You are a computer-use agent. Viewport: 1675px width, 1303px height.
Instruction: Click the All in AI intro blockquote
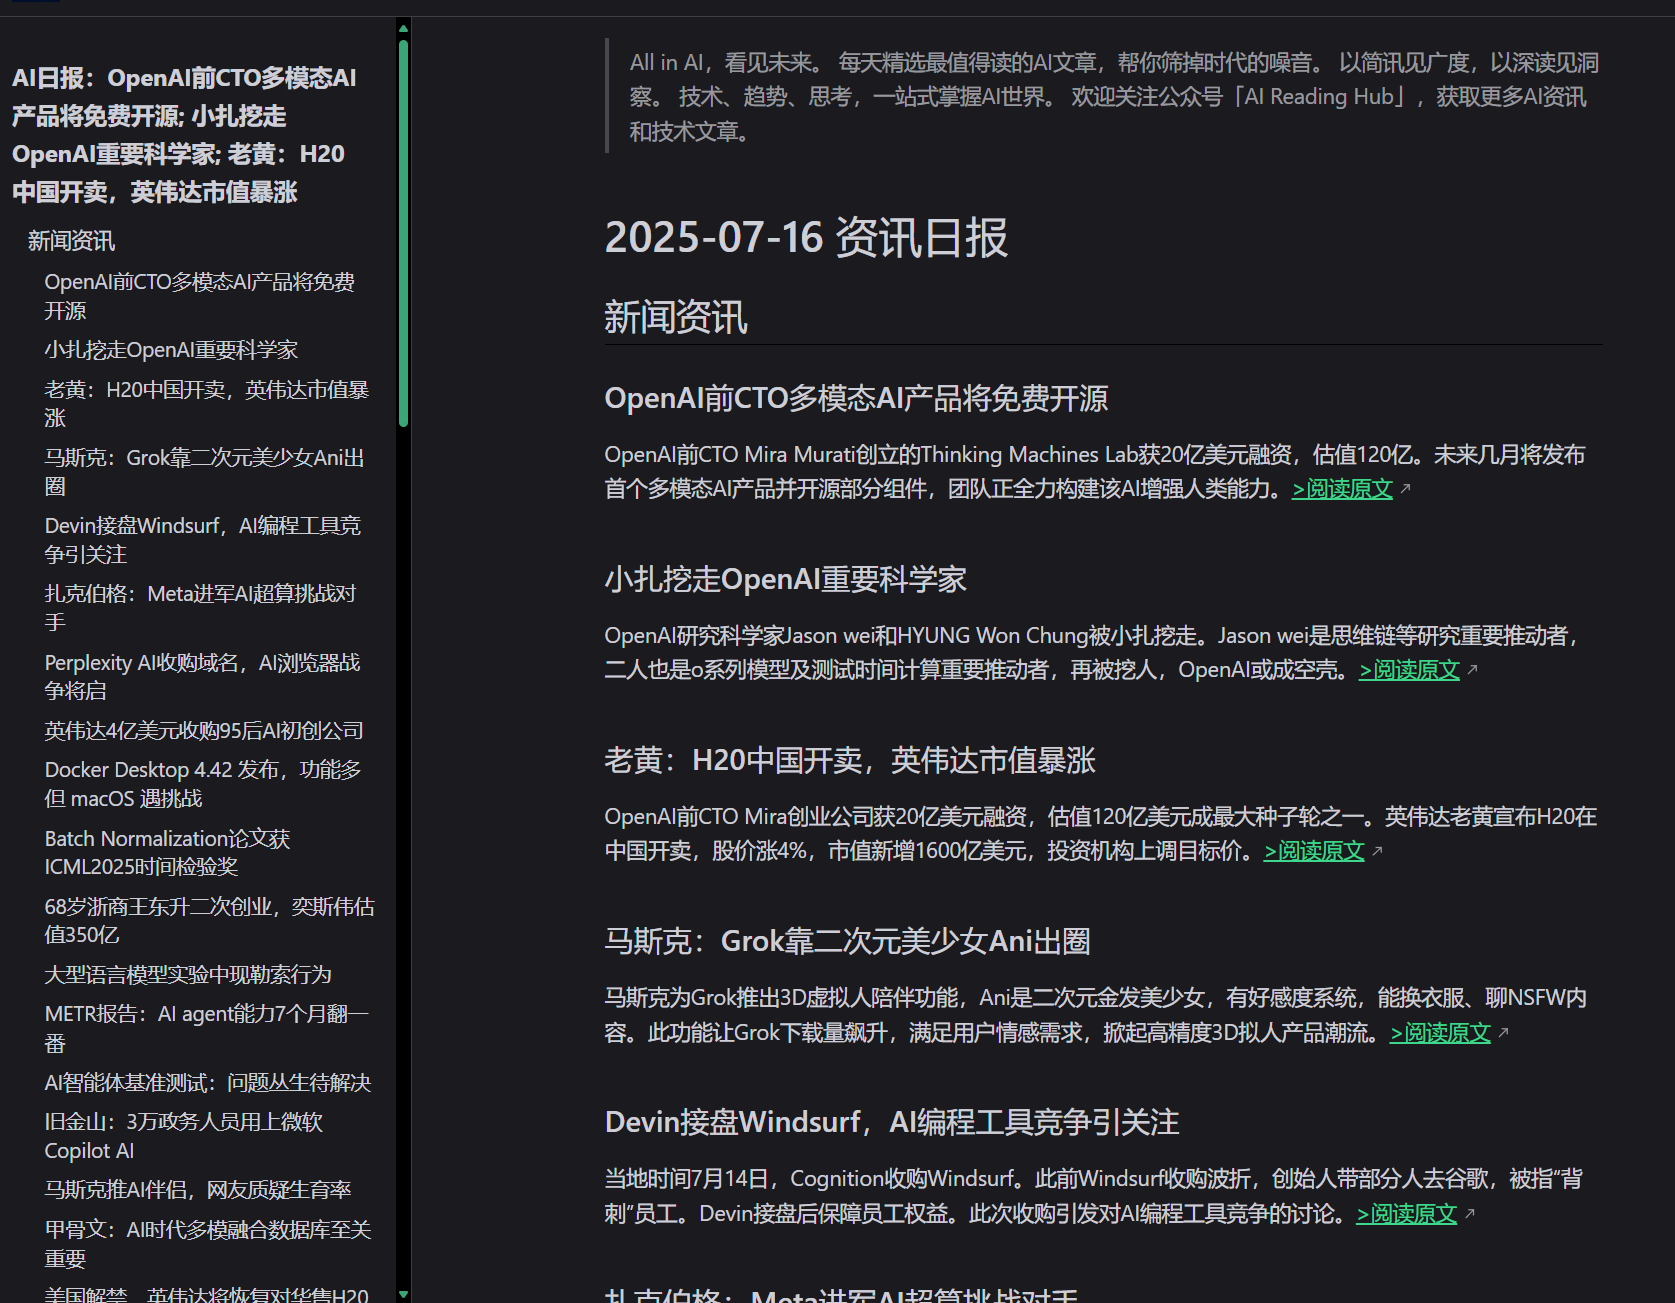coord(1104,96)
